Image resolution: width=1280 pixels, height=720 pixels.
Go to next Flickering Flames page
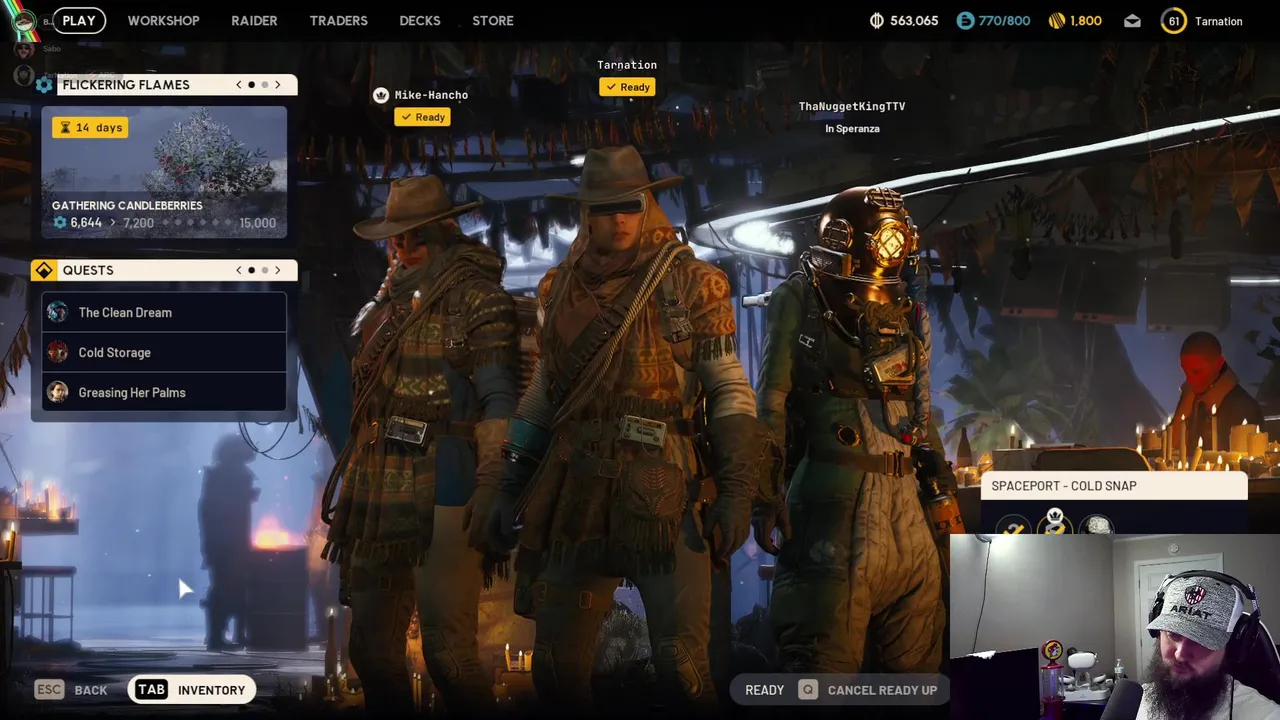coord(278,85)
